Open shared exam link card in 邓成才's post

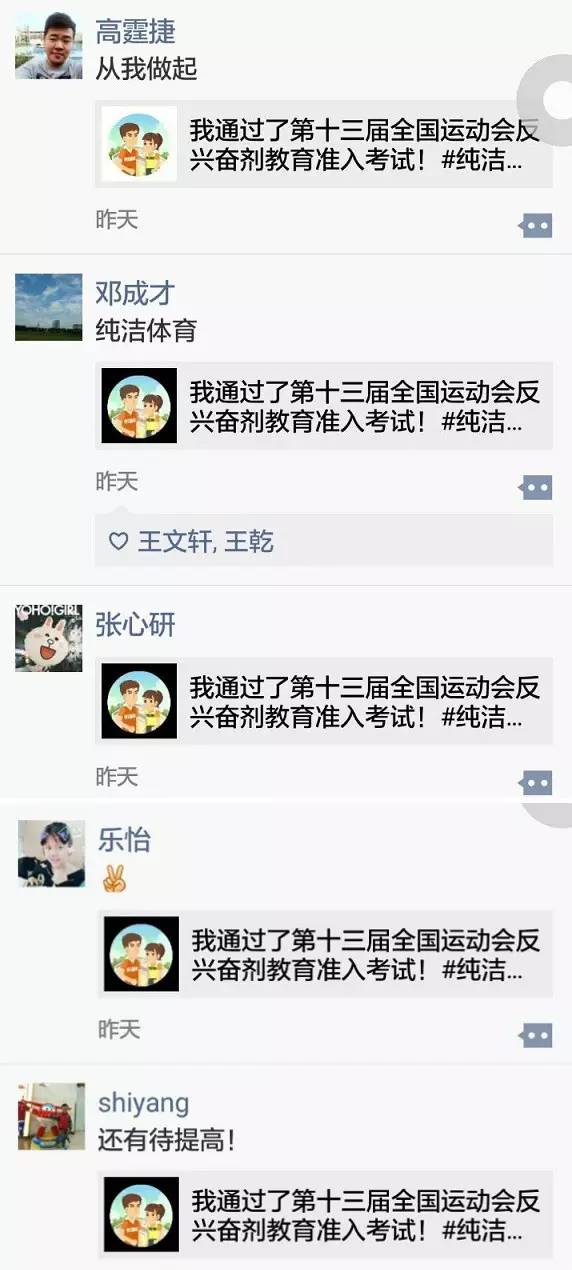coord(324,405)
